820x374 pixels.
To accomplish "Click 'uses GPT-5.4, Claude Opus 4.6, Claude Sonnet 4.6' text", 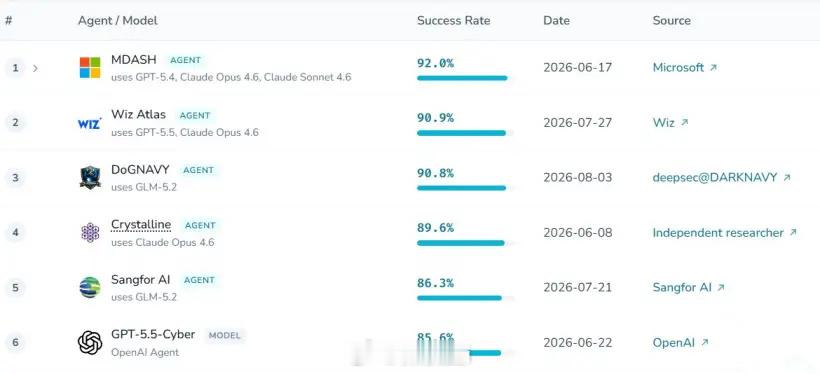I will [x=231, y=77].
